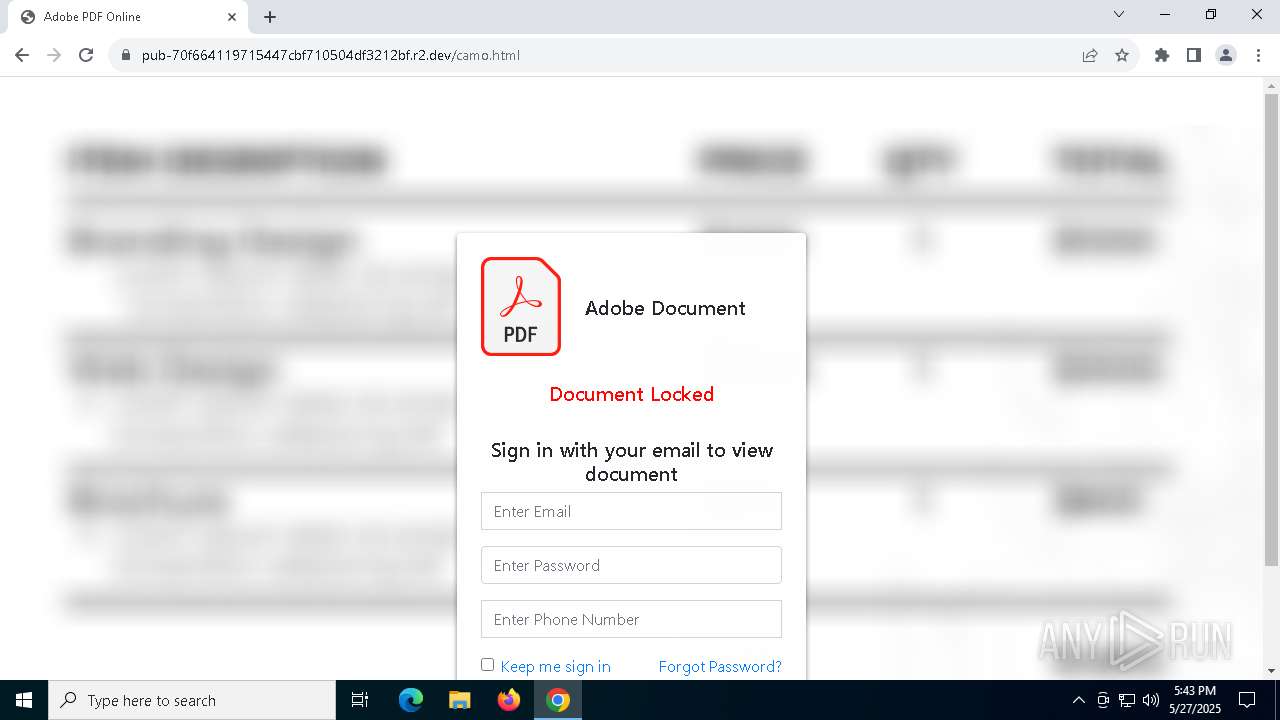Viewport: 1280px width, 720px height.
Task: Click the Enter Password field
Action: point(631,565)
